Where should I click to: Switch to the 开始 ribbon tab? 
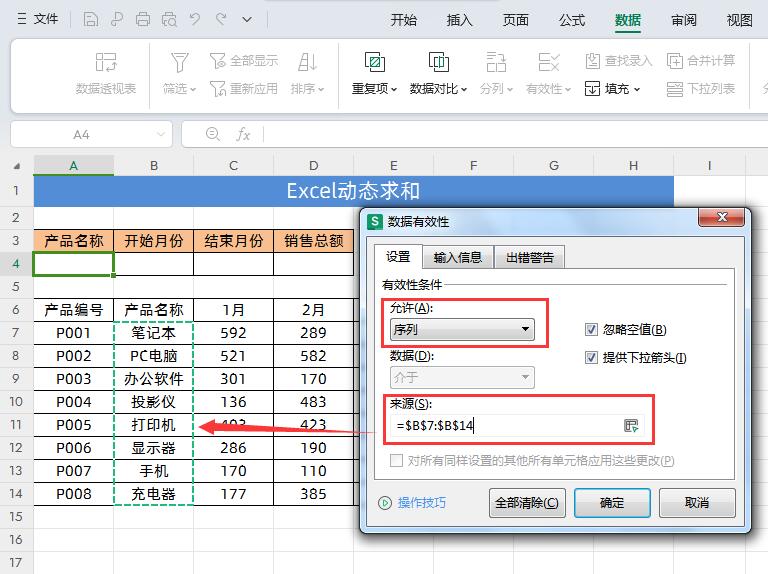(x=404, y=20)
